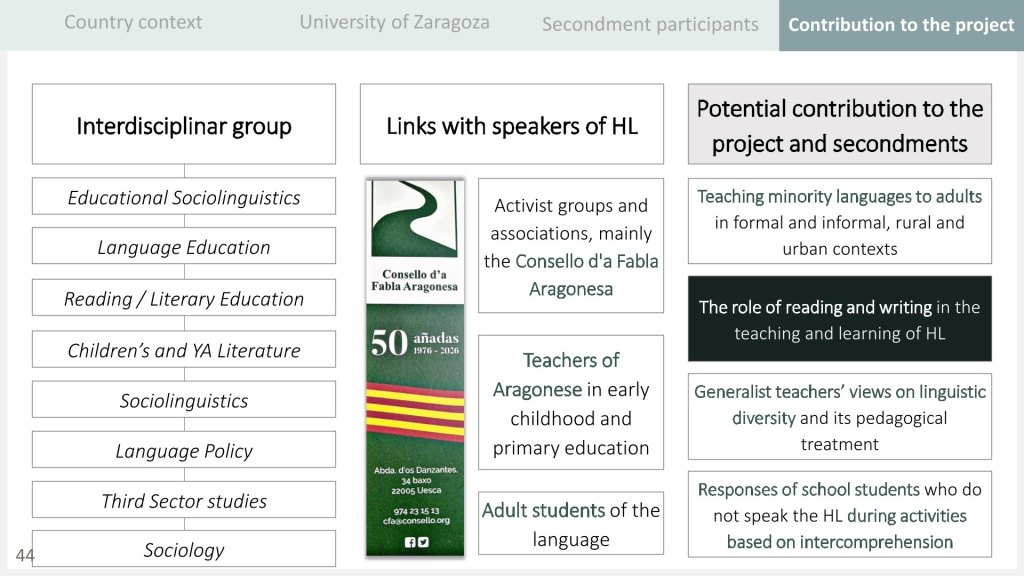Click the Links with speakers of HL heading

coord(511,126)
